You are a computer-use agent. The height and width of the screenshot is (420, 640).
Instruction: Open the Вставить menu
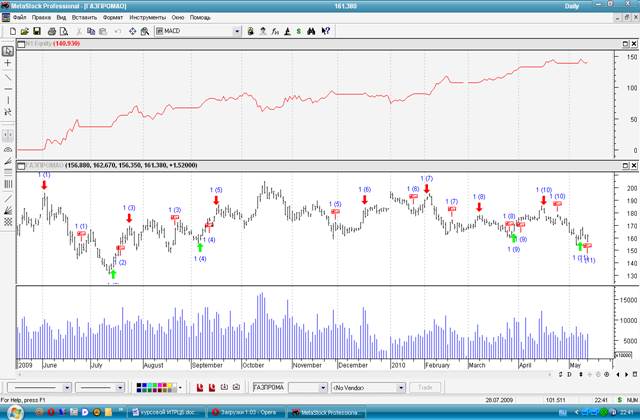point(84,18)
